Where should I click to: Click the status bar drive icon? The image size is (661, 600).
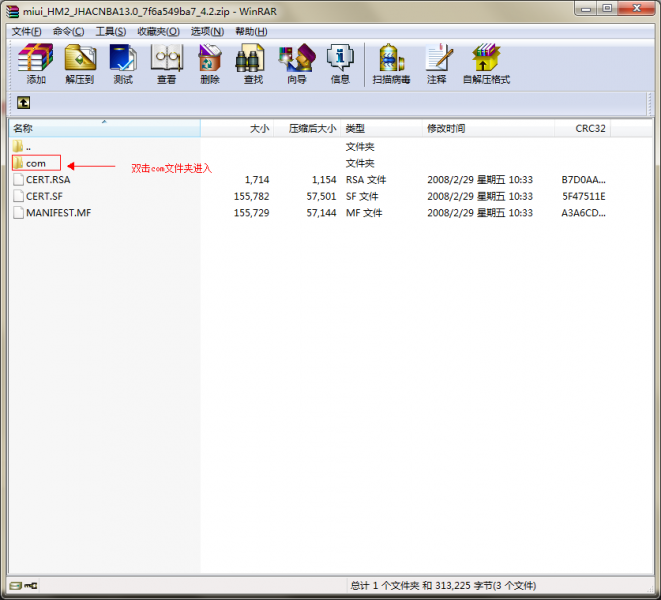pos(15,585)
